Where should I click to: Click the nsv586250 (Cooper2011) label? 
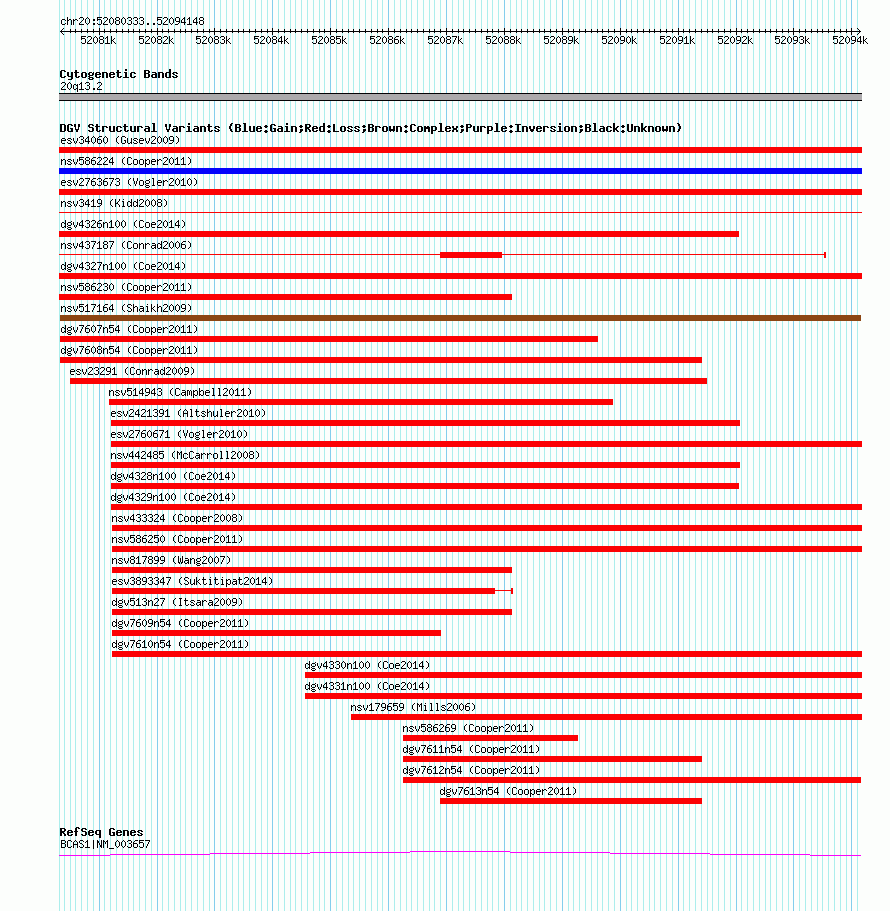click(177, 539)
